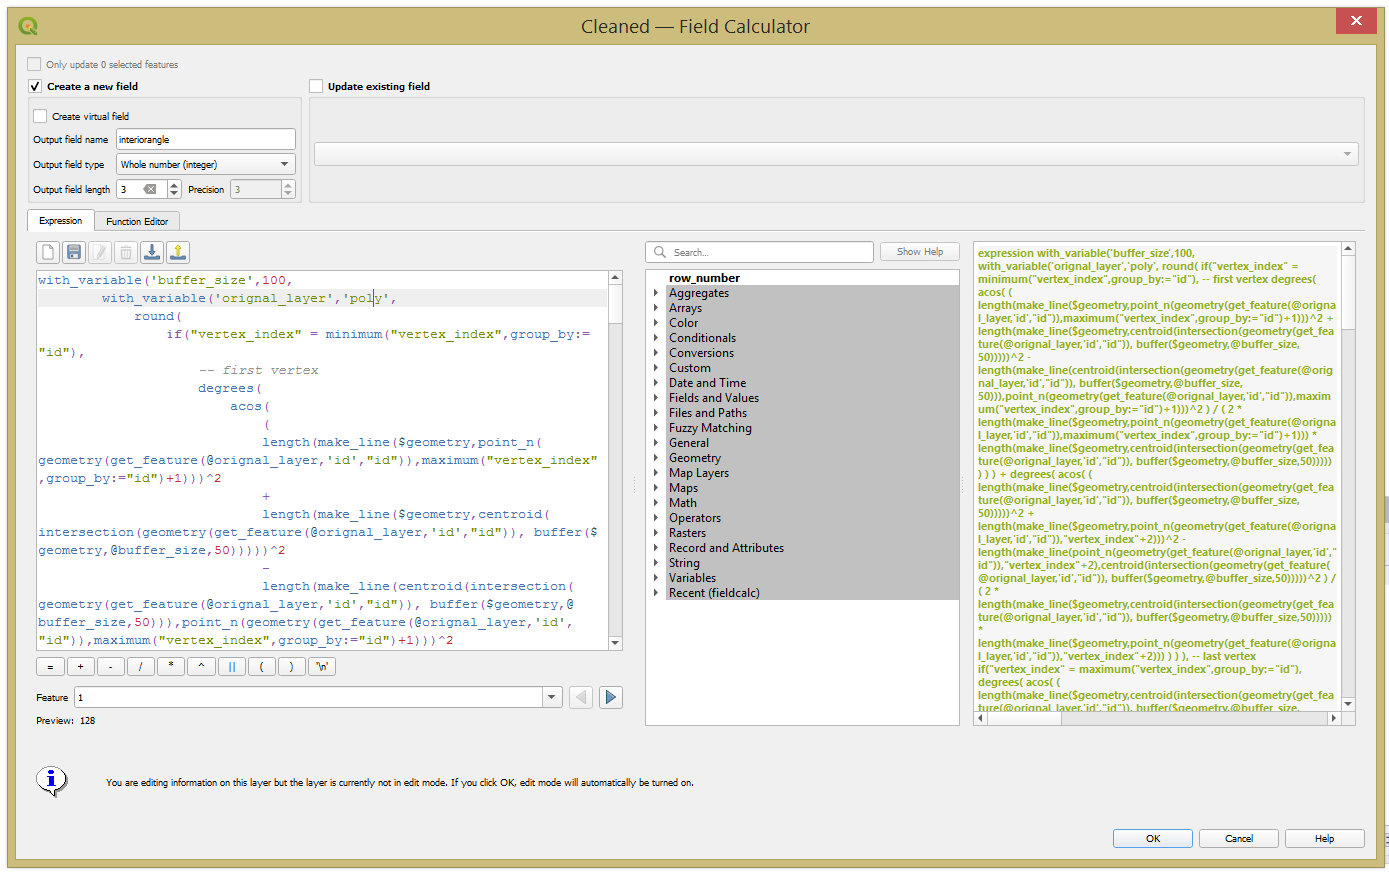Open the Feature selection dropdown

point(552,697)
